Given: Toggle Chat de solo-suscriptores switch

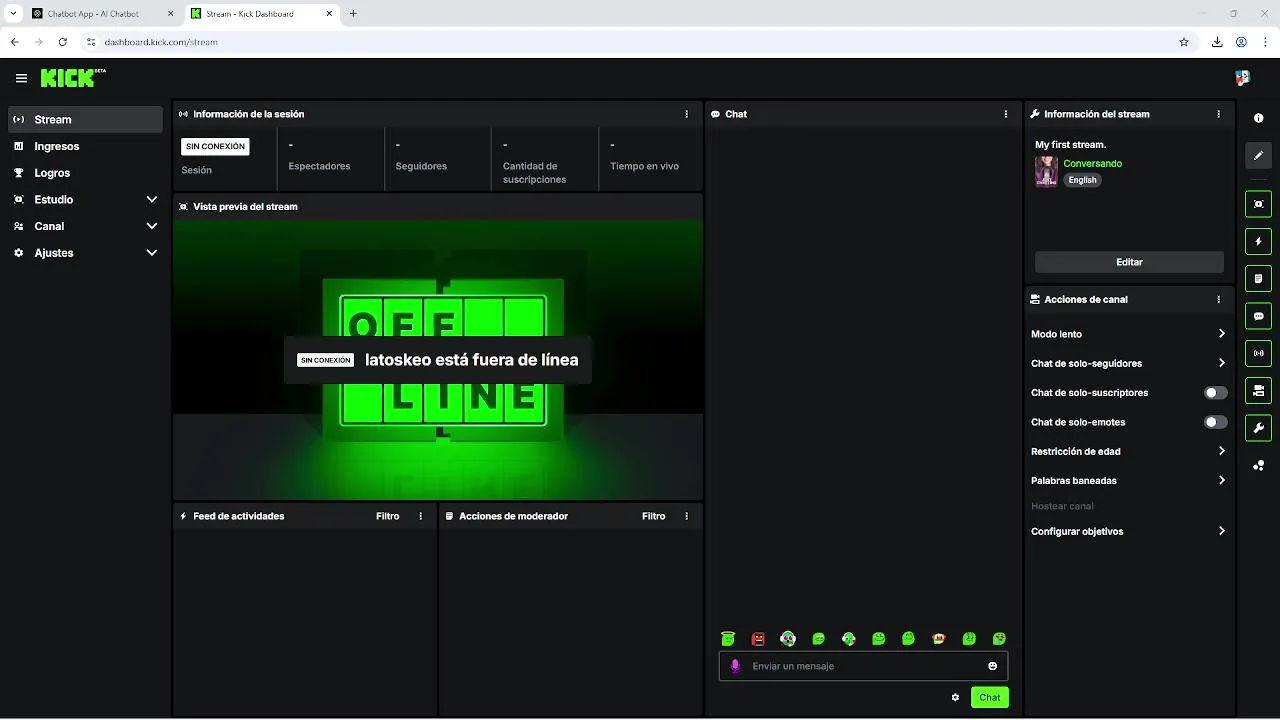Looking at the screenshot, I should [1215, 393].
